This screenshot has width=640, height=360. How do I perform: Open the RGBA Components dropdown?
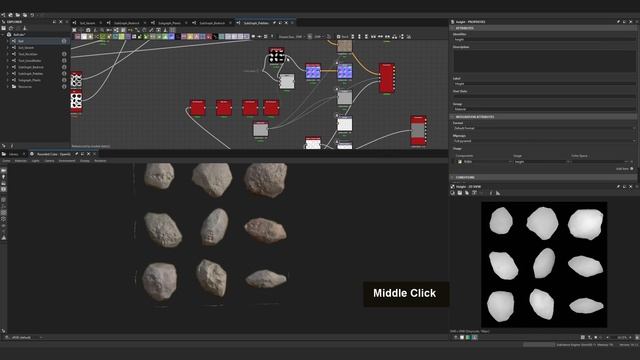pyautogui.click(x=488, y=162)
